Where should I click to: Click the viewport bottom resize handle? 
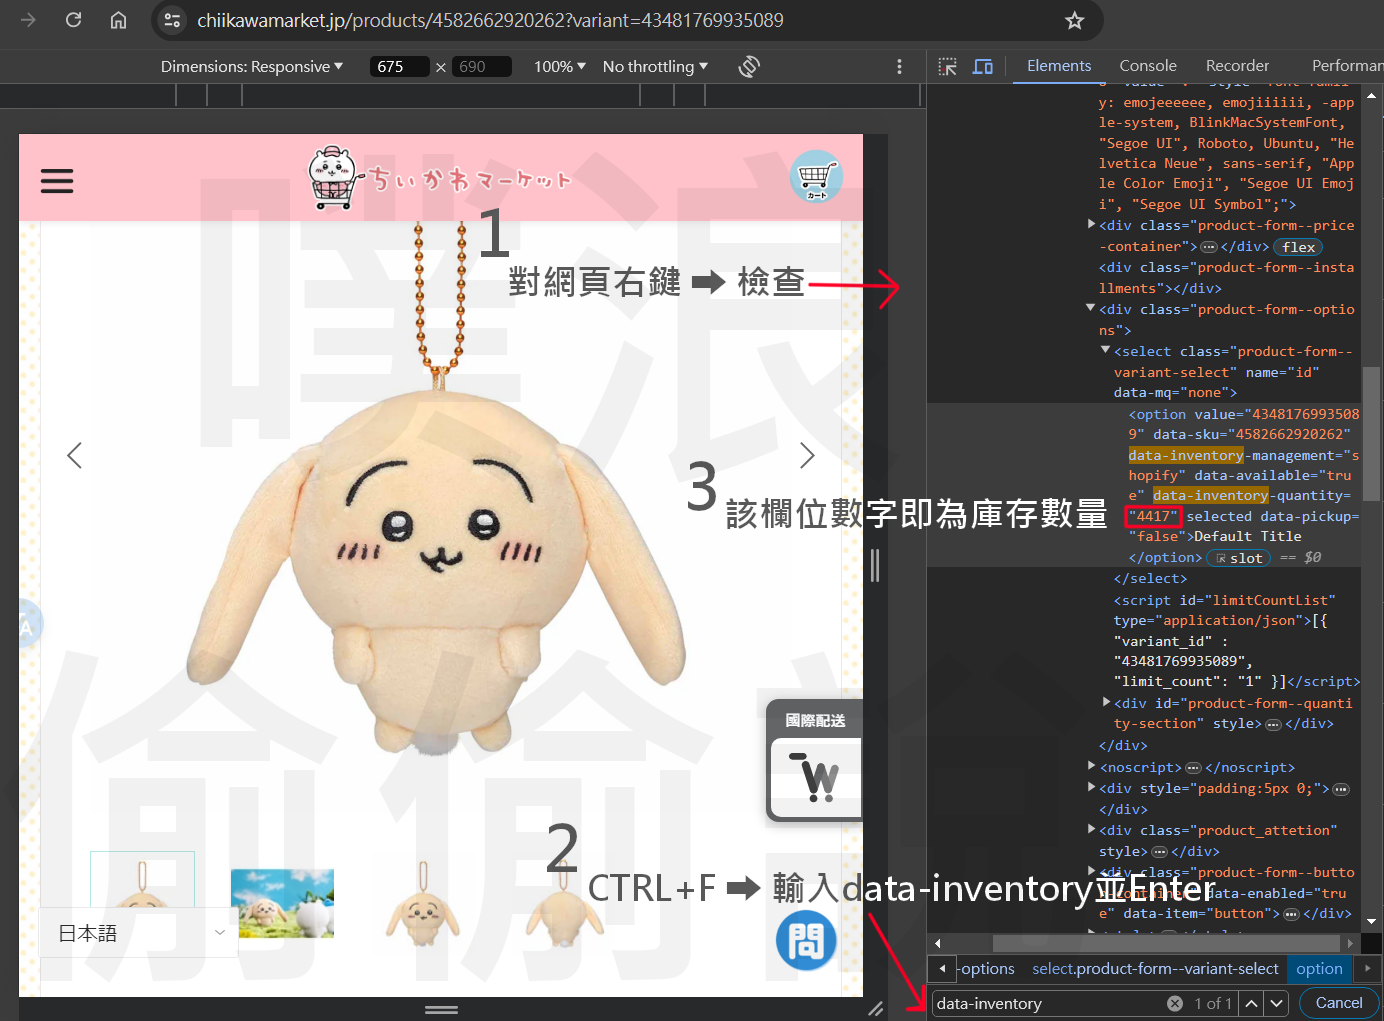[441, 1009]
